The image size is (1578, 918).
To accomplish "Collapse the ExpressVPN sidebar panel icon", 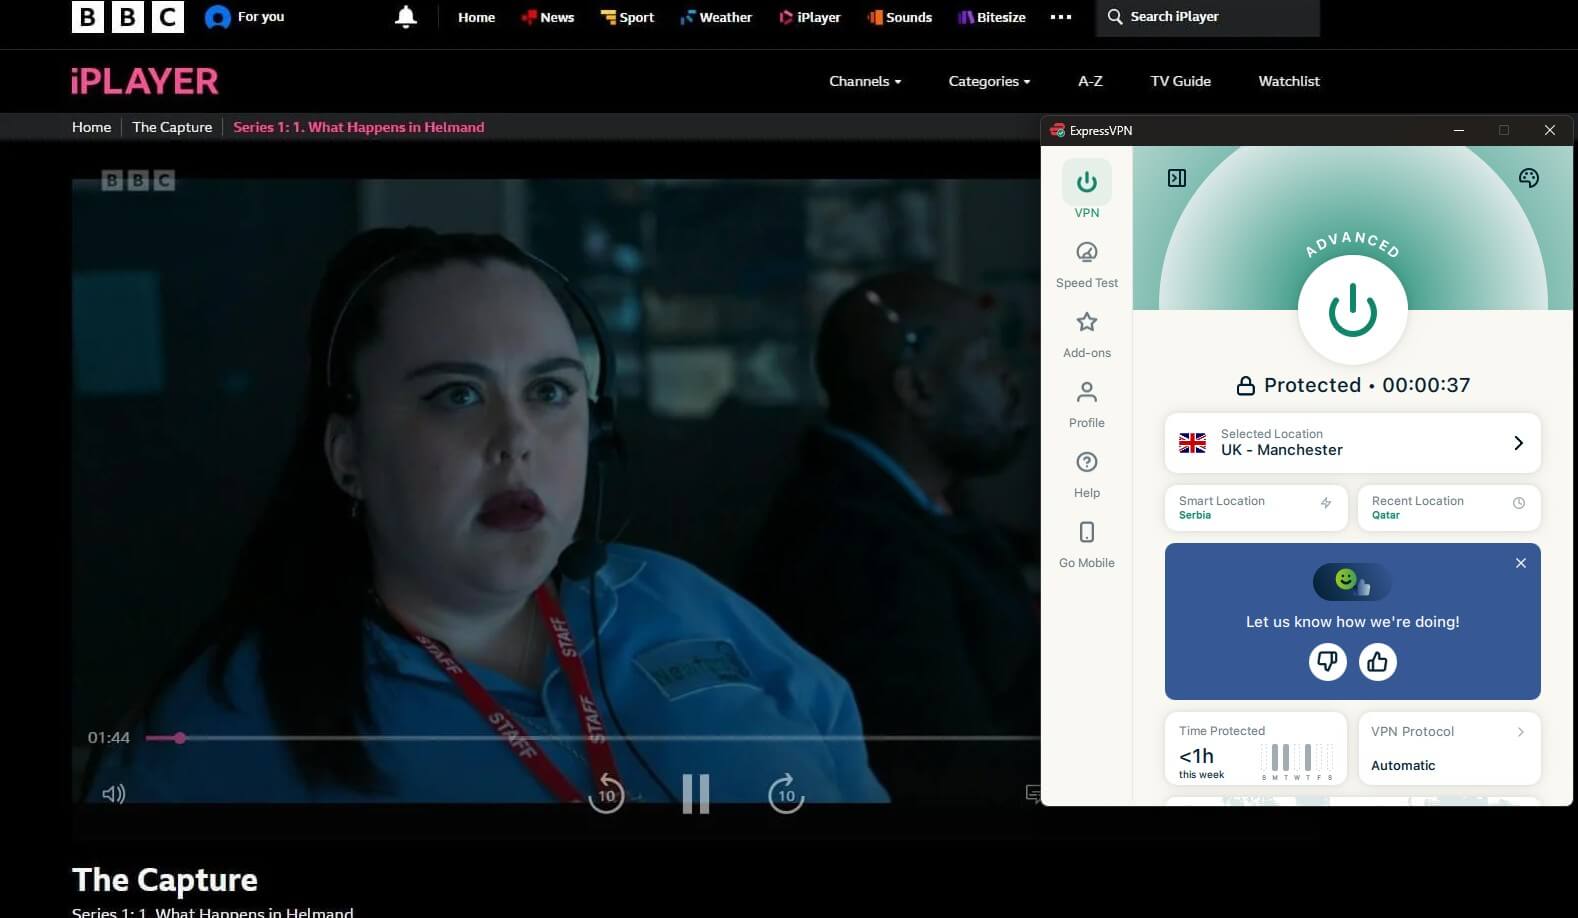I will [x=1177, y=178].
